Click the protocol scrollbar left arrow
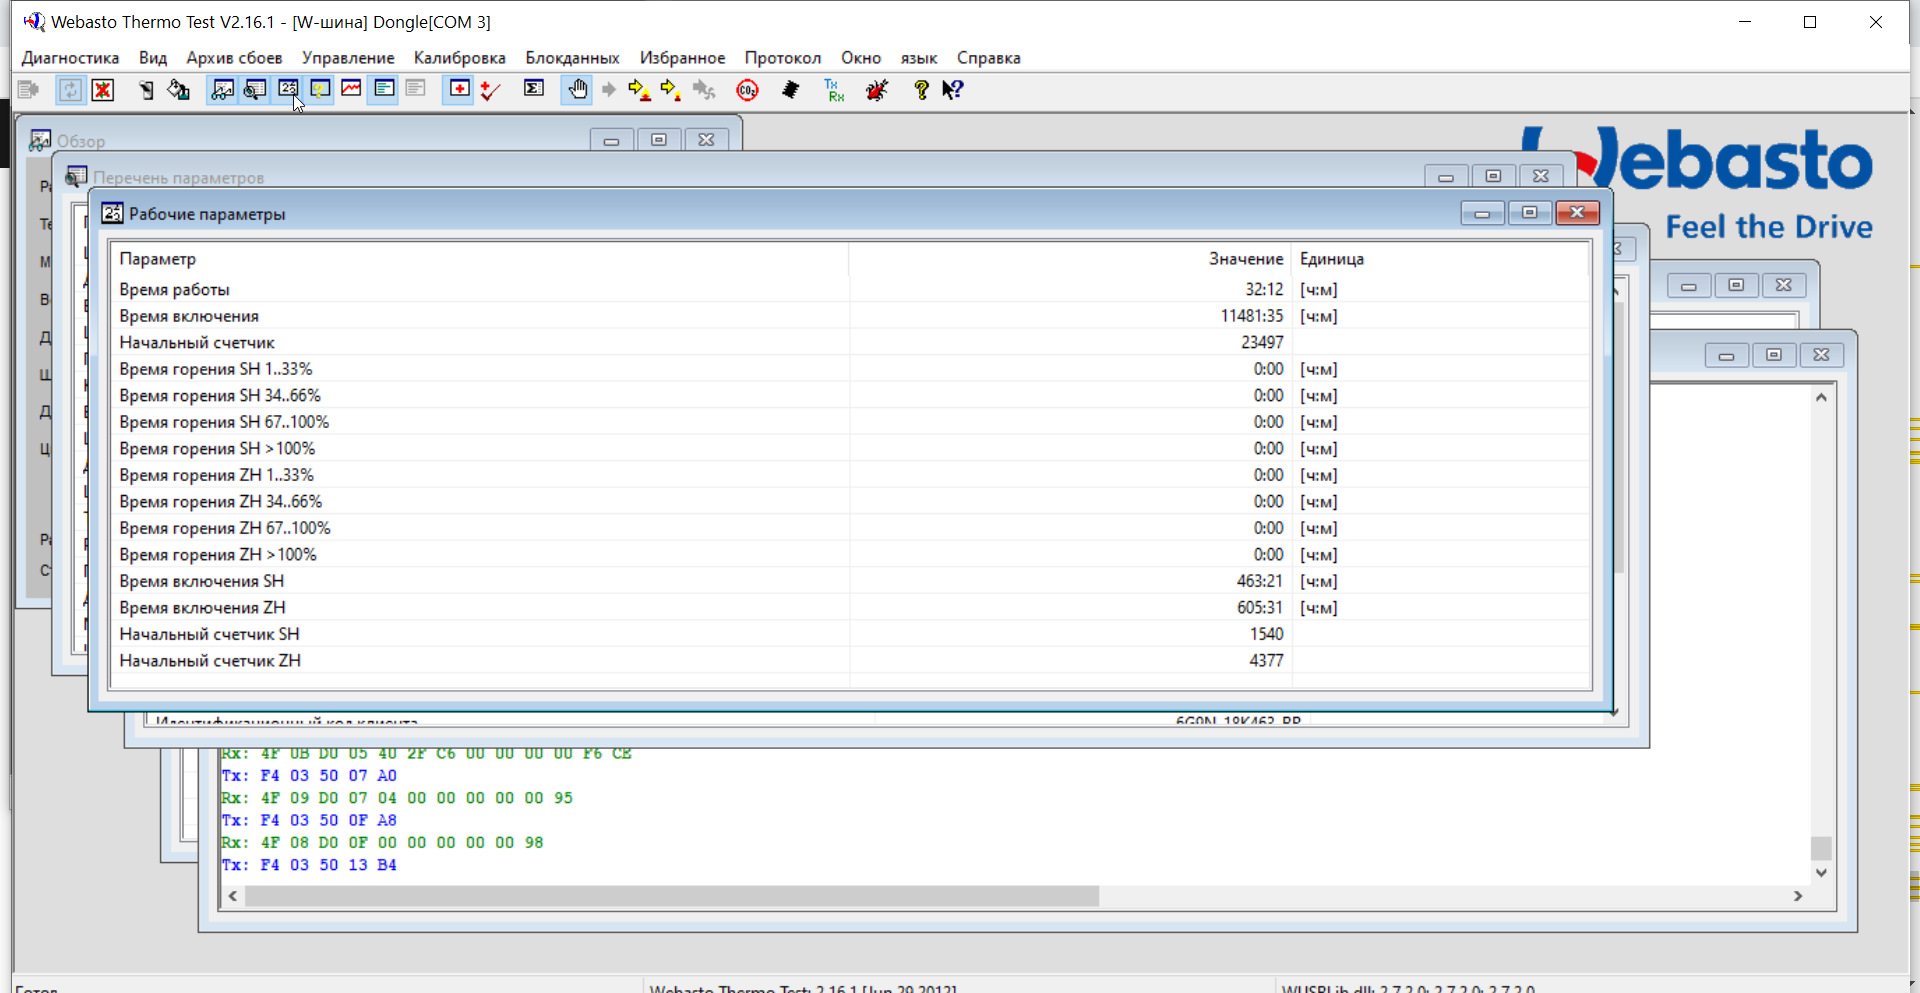 point(233,896)
